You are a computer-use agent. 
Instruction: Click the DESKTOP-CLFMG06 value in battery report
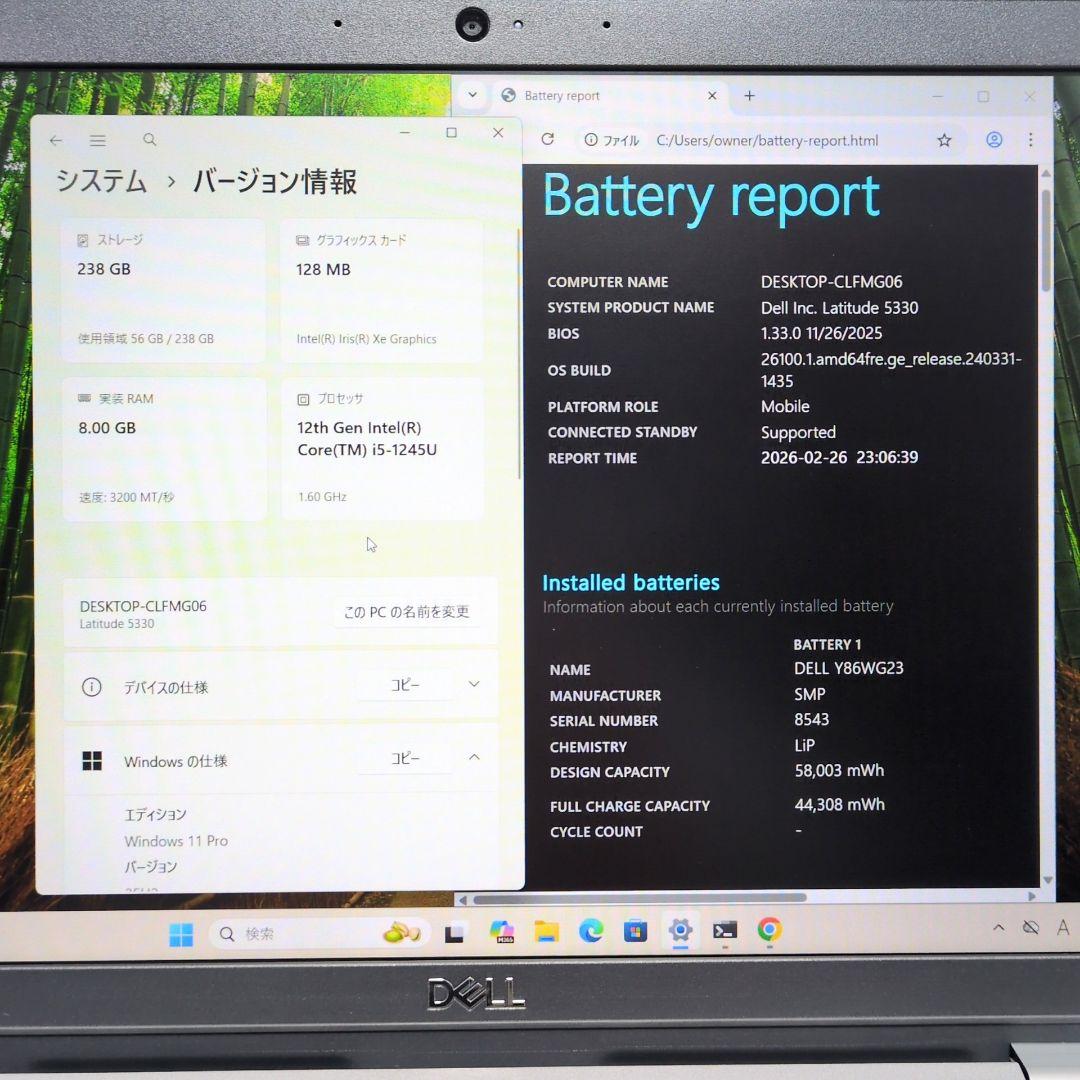(x=831, y=282)
